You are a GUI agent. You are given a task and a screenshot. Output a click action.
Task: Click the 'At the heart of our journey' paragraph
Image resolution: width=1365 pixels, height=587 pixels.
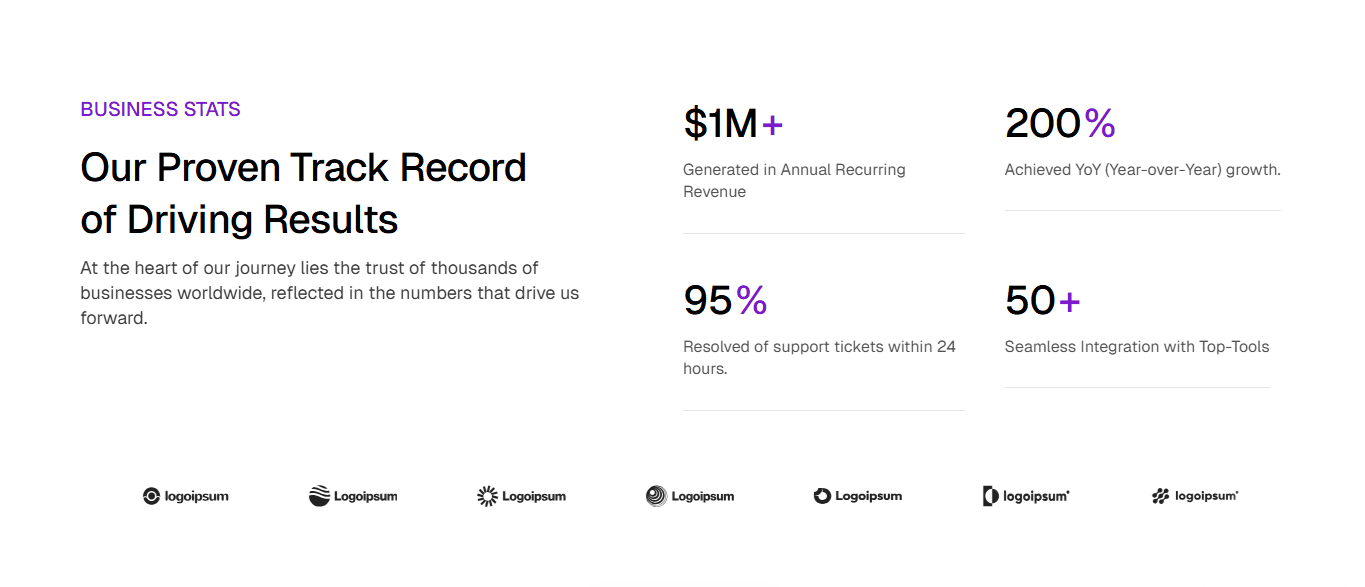click(x=330, y=293)
